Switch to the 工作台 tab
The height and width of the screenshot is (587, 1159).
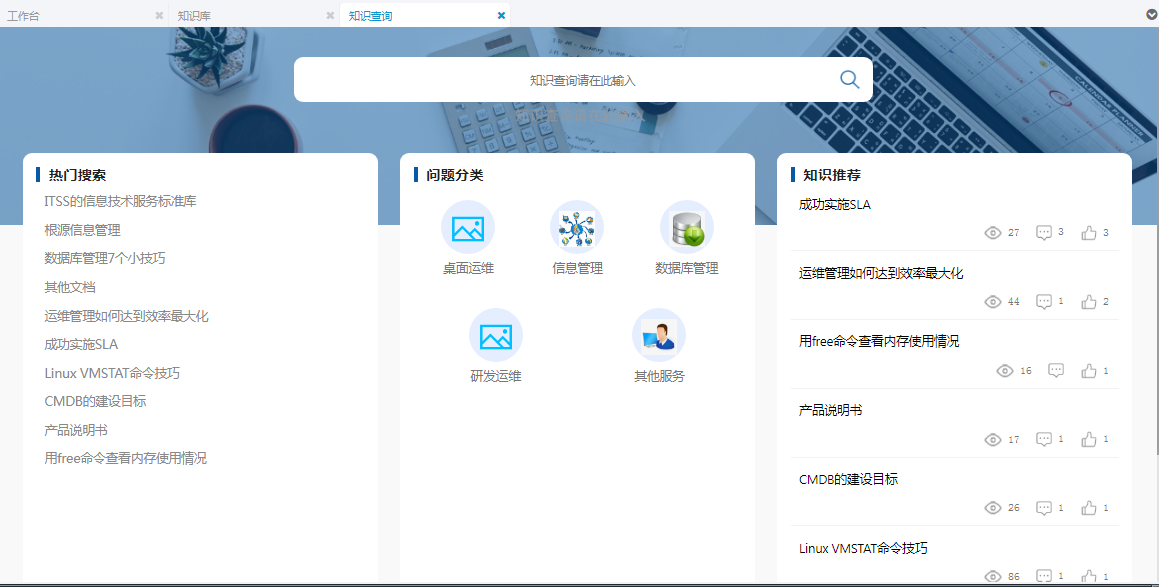point(30,15)
